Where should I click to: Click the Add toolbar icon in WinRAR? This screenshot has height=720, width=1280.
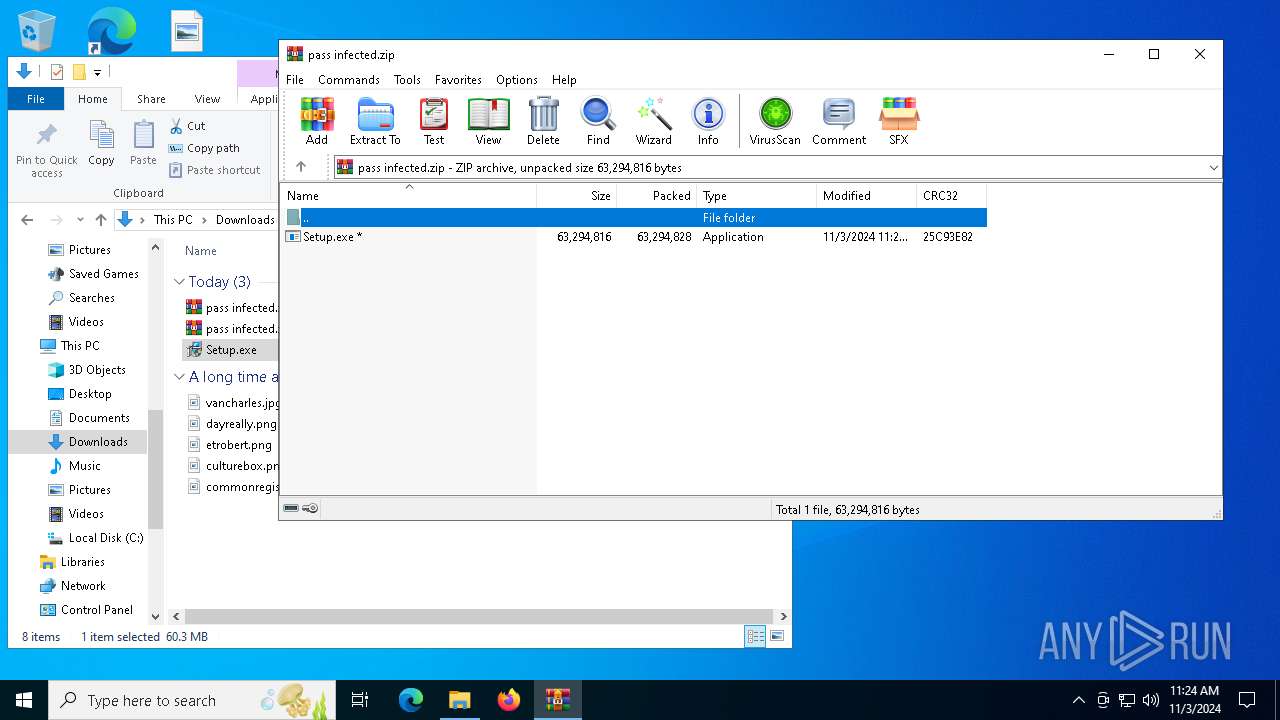coord(317,122)
